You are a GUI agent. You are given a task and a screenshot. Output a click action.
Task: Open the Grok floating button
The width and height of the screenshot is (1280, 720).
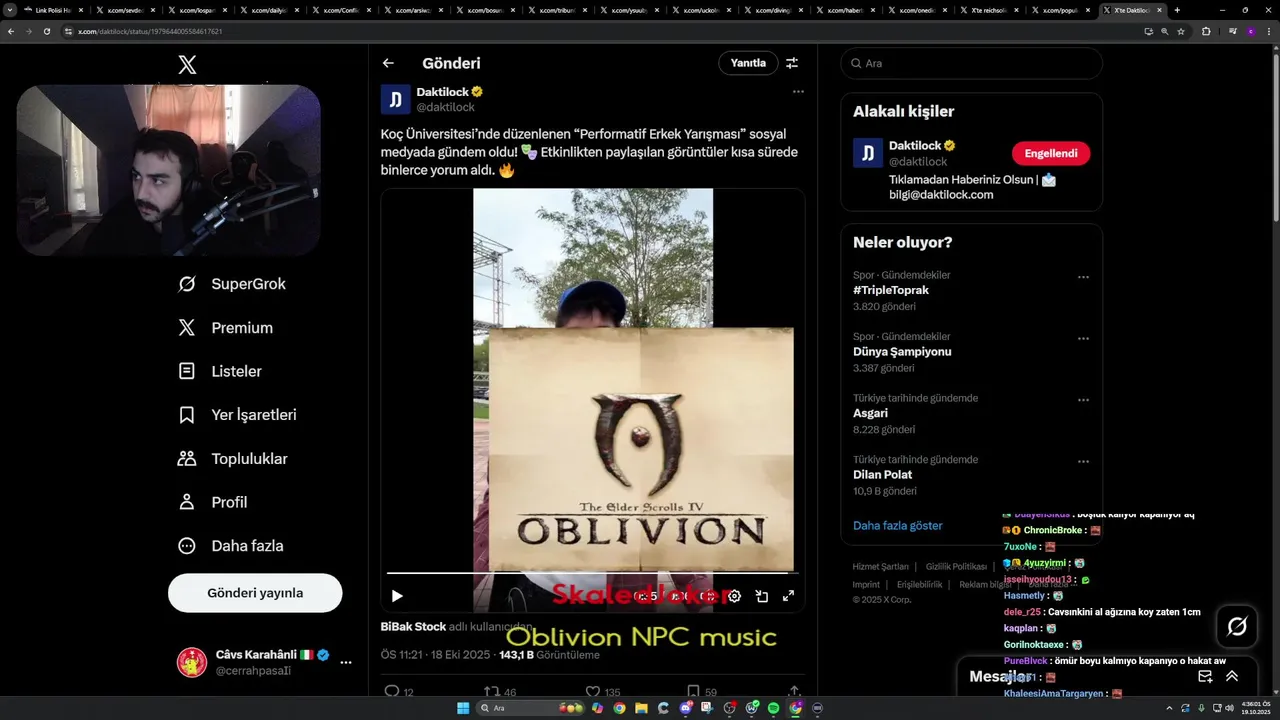pyautogui.click(x=1237, y=626)
